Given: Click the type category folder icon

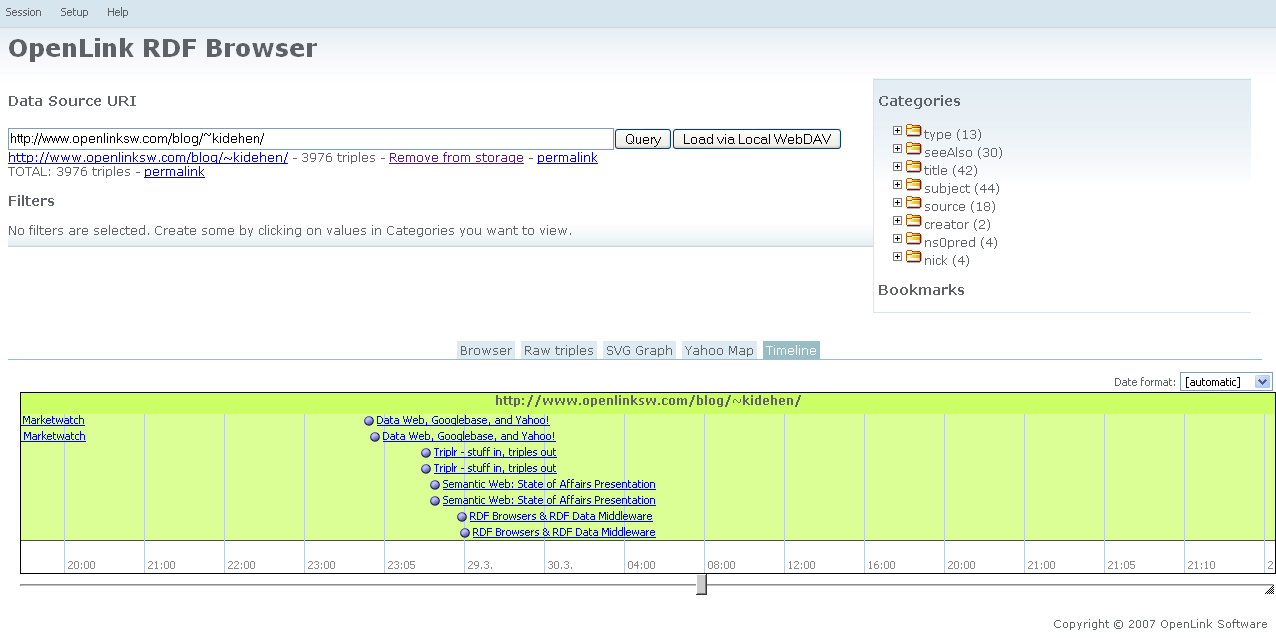Looking at the screenshot, I should tap(913, 131).
